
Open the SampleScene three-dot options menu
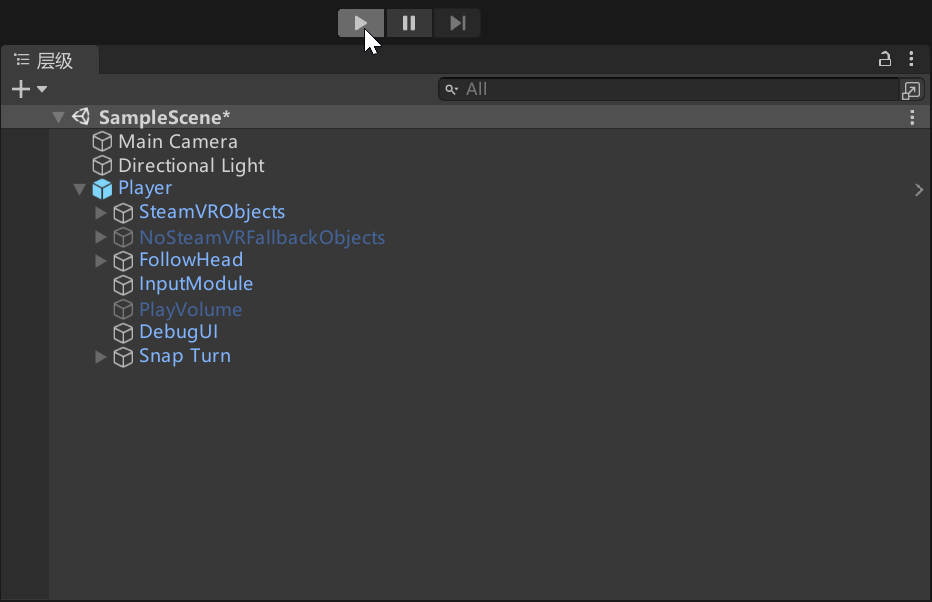912,117
